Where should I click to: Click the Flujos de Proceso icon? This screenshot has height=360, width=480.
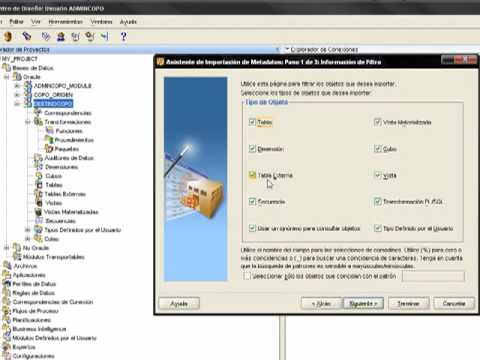click(x=7, y=311)
